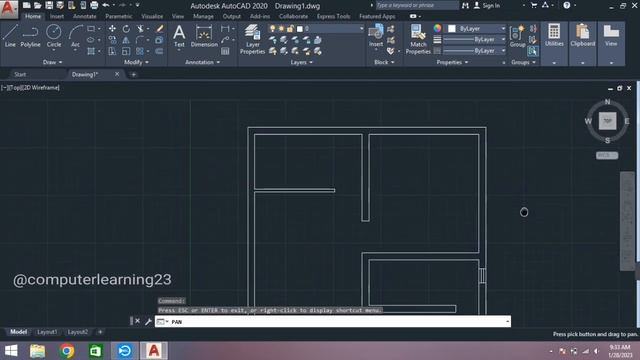This screenshot has height=360, width=640.
Task: Expand the Annotation panel
Action: [x=202, y=62]
